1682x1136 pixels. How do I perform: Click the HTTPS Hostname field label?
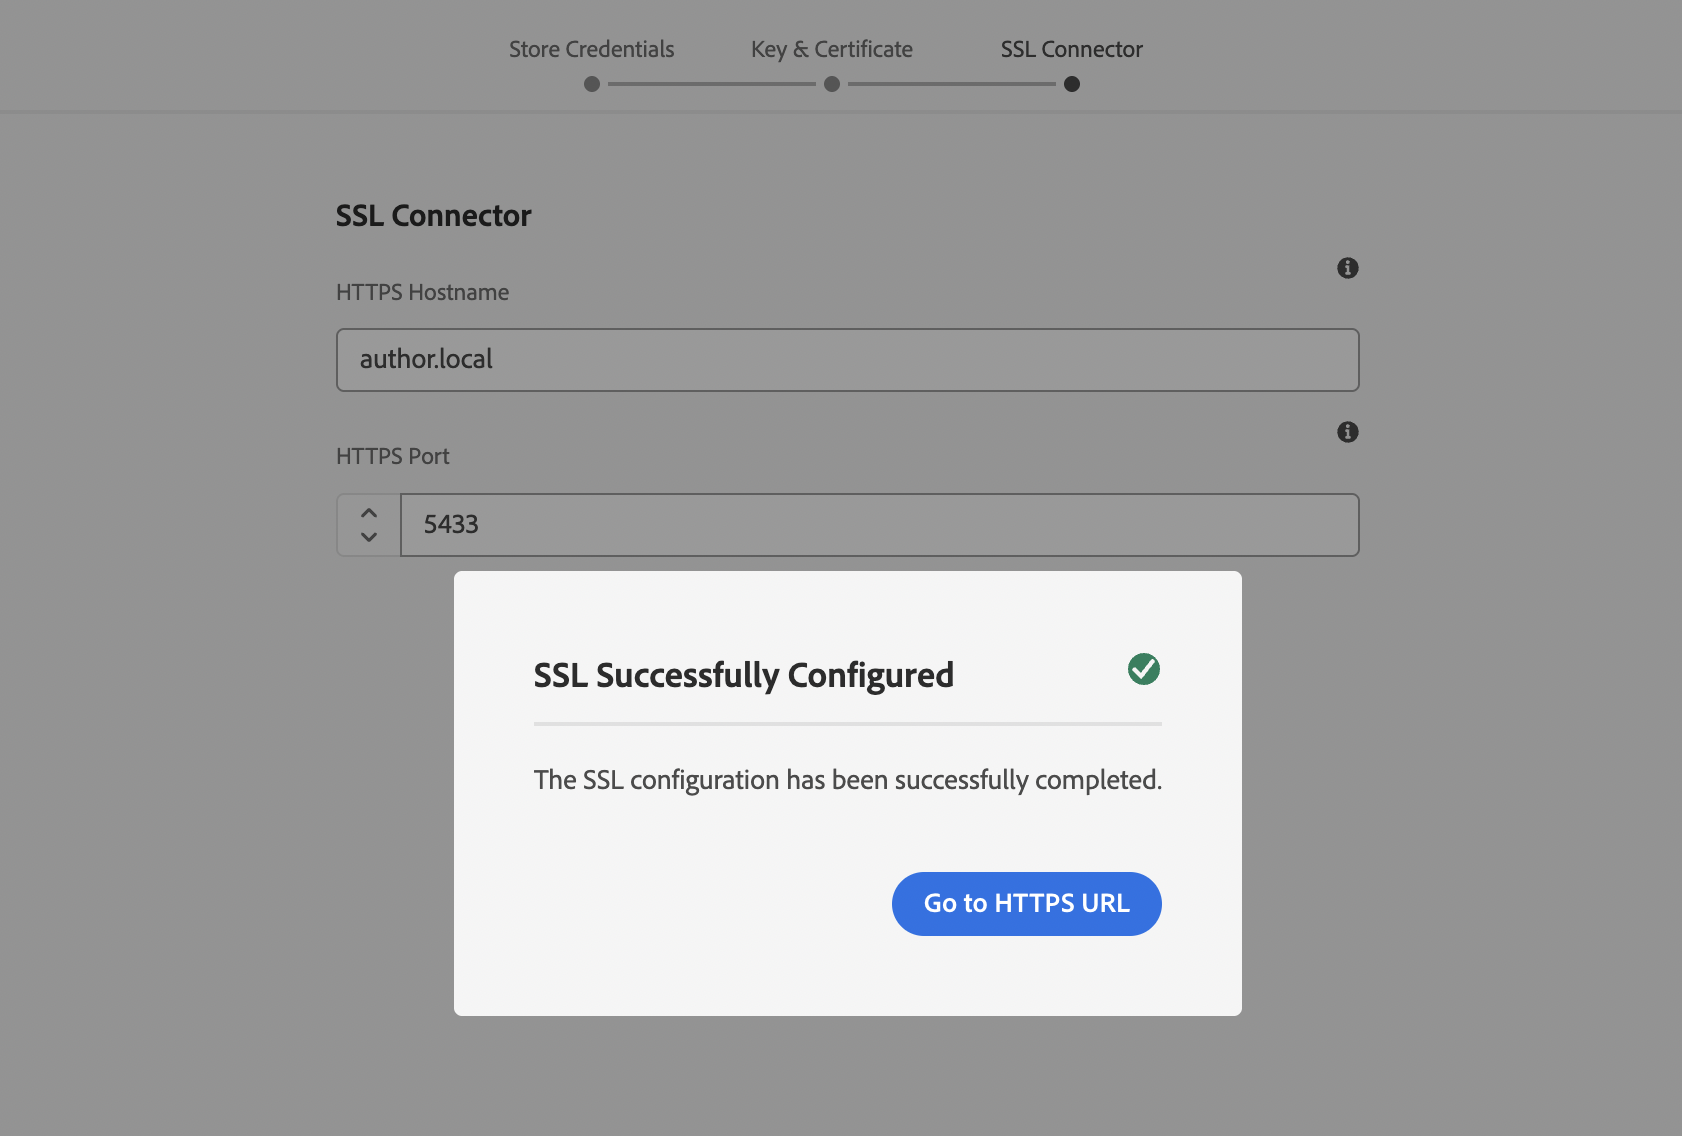(x=422, y=292)
